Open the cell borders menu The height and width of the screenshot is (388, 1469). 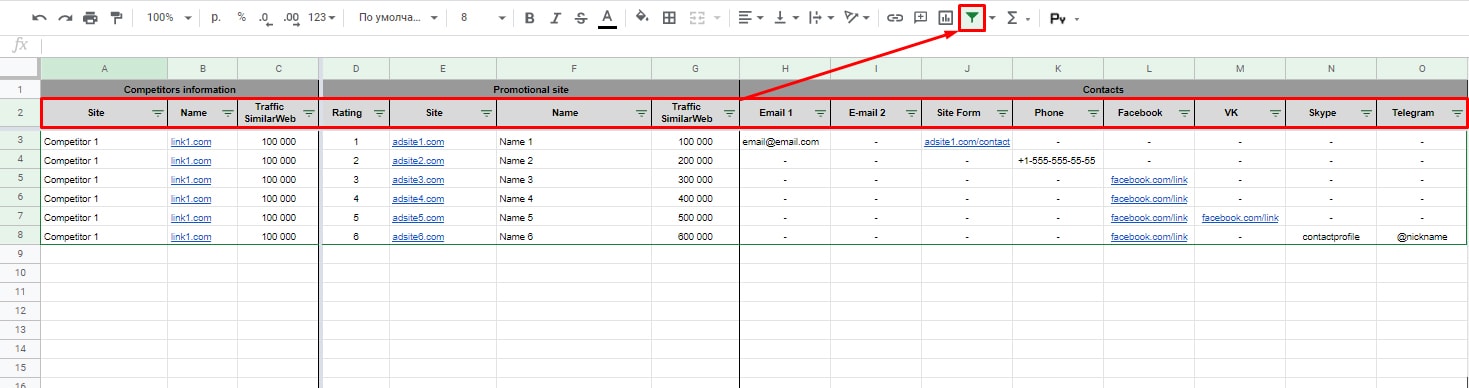click(669, 18)
